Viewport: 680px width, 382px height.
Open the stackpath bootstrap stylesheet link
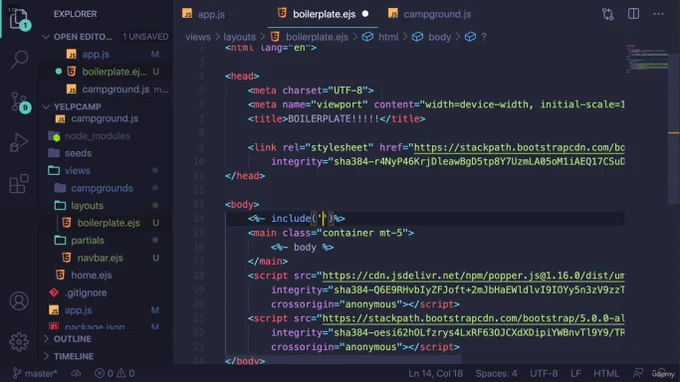[519, 147]
